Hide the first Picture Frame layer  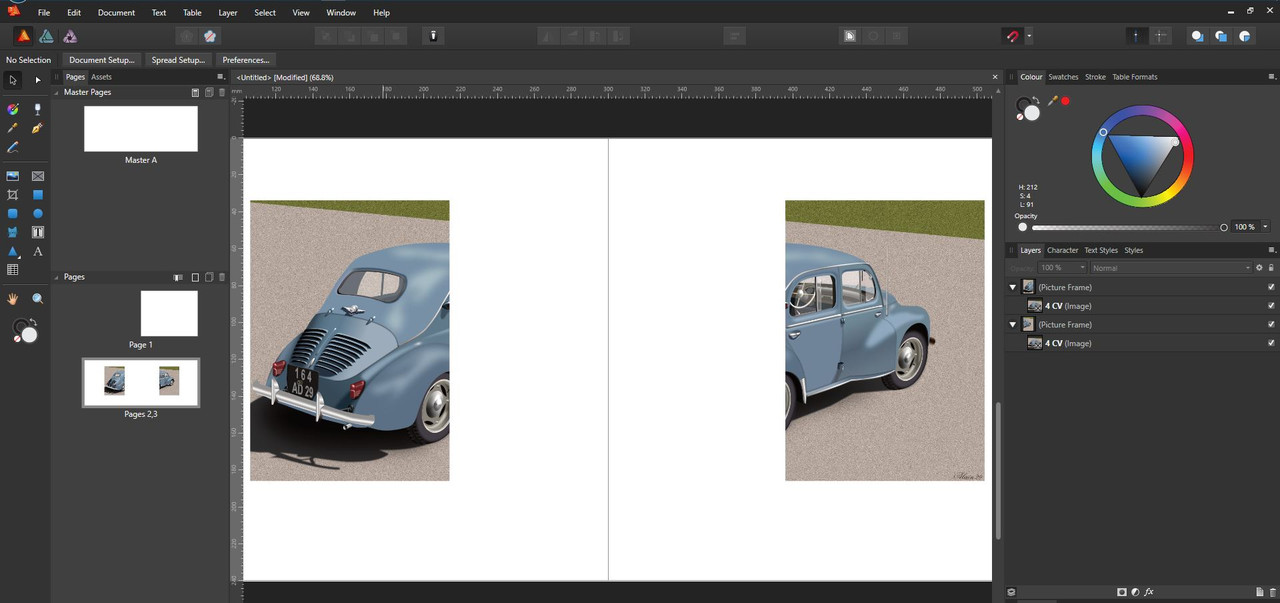pyautogui.click(x=1271, y=287)
